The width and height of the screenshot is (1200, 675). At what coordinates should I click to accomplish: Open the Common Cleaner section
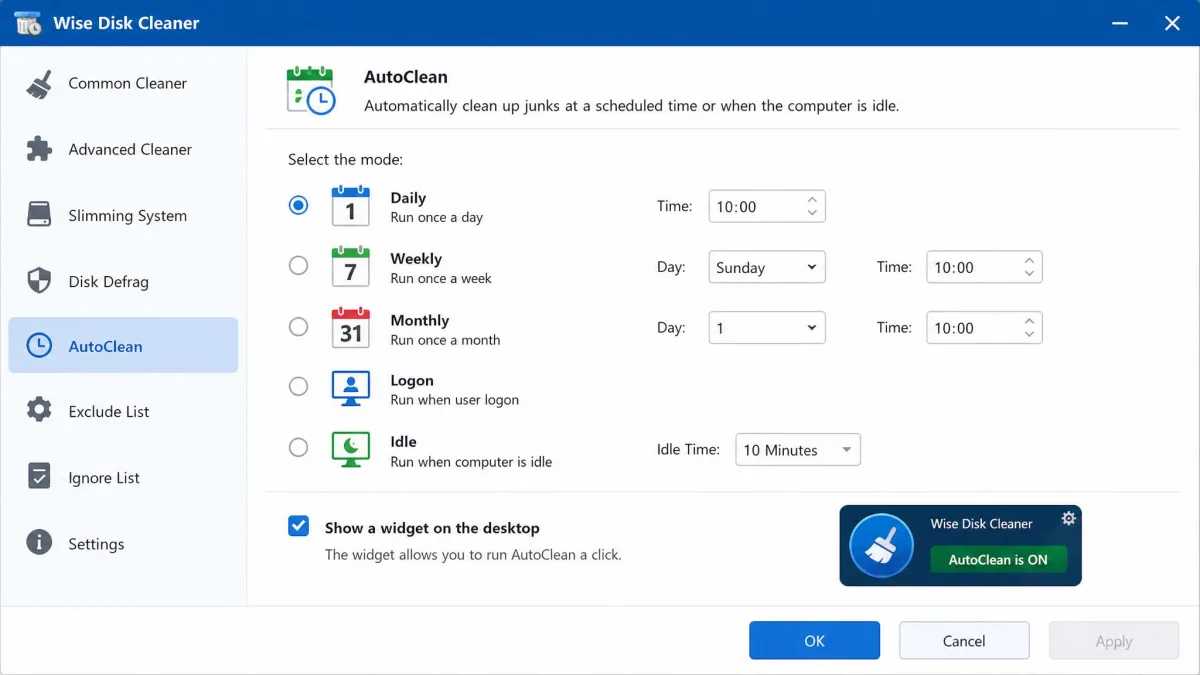pyautogui.click(x=123, y=84)
